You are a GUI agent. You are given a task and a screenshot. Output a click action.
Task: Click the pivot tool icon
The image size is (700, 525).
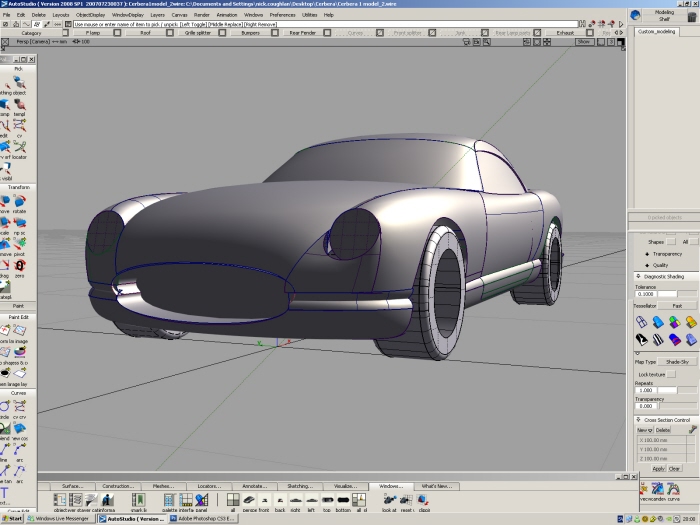(20, 244)
